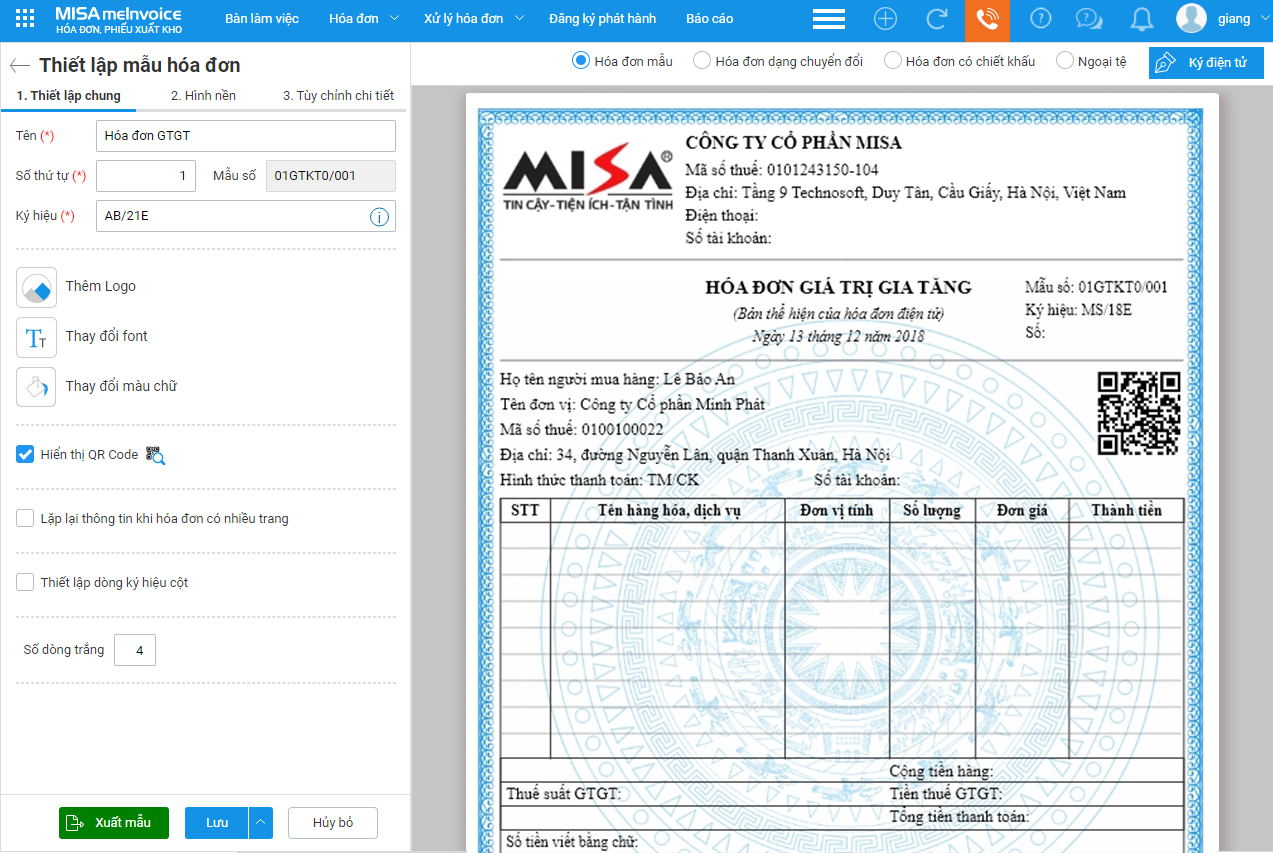Image resolution: width=1273 pixels, height=853 pixels.
Task: Click the info icon in Ký hiệu field
Action: click(379, 217)
